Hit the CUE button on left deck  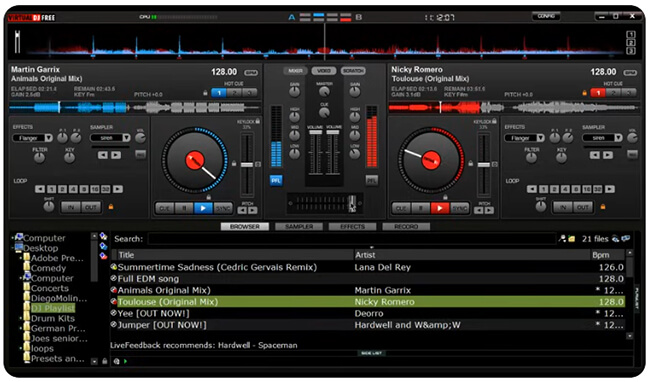pyautogui.click(x=165, y=208)
